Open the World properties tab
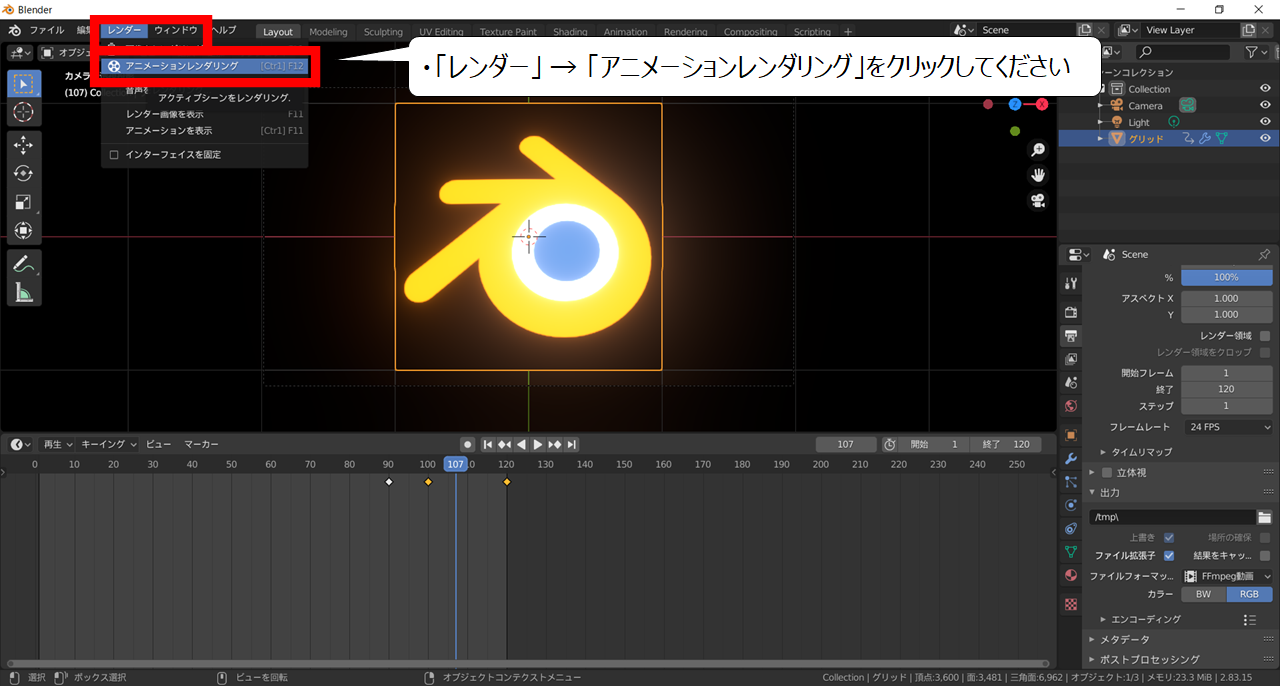Image resolution: width=1280 pixels, height=686 pixels. coord(1071,406)
